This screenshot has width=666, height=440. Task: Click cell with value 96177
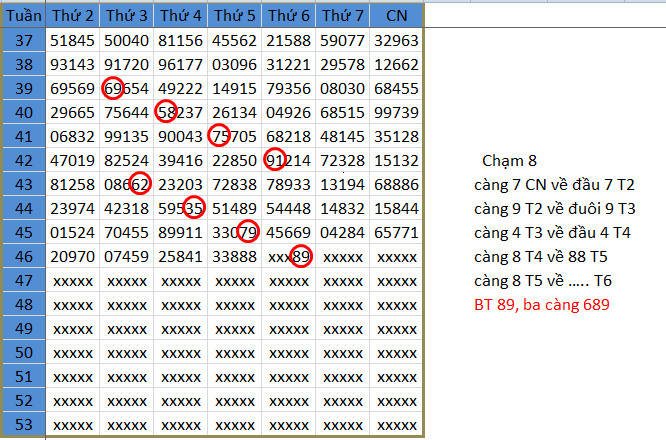(x=181, y=65)
